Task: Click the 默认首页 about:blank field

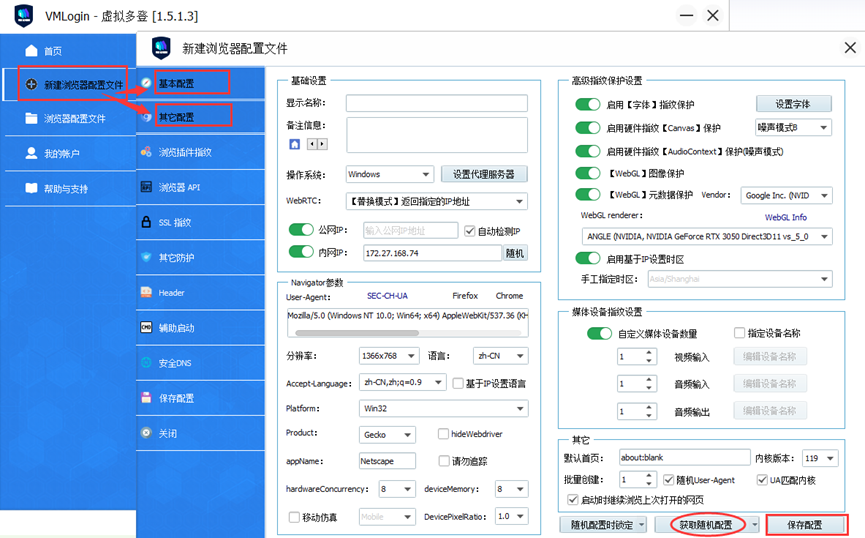Action: [685, 457]
